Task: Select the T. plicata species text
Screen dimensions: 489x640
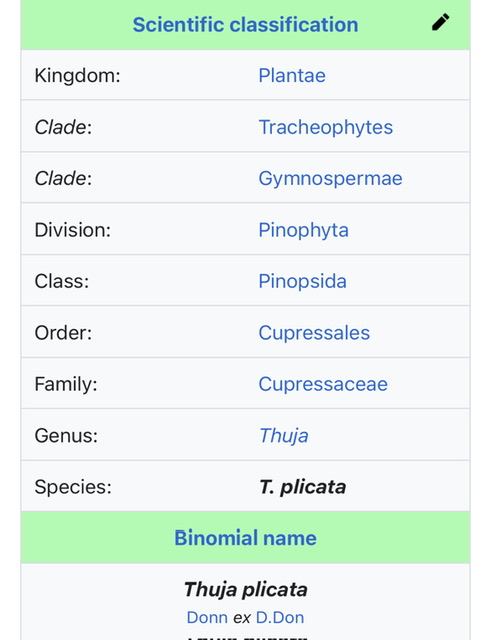Action: tap(302, 487)
